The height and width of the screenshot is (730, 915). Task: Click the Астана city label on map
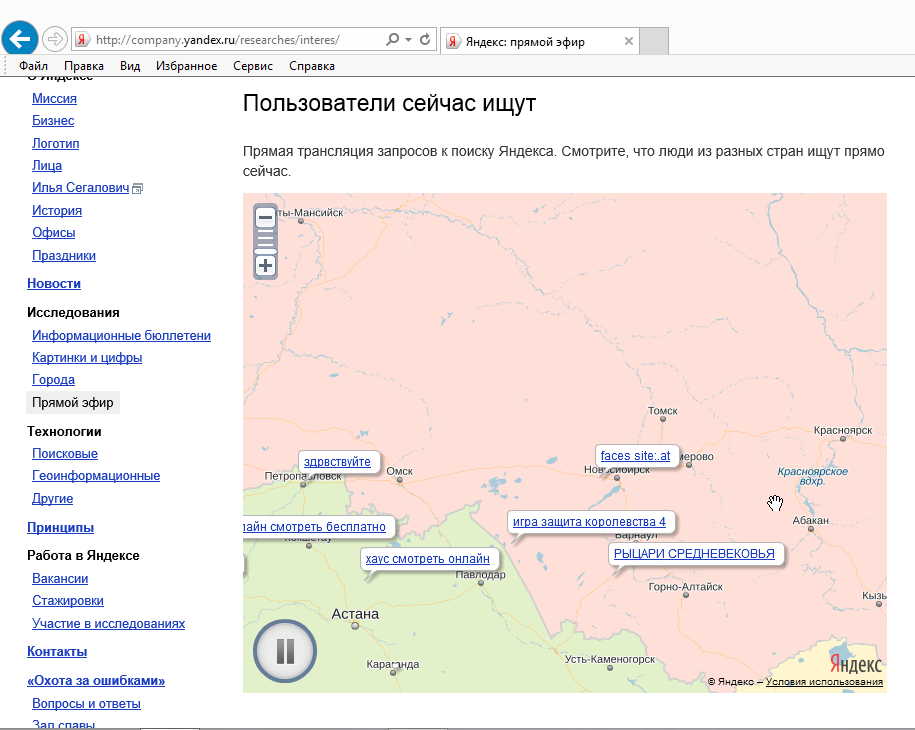(355, 614)
